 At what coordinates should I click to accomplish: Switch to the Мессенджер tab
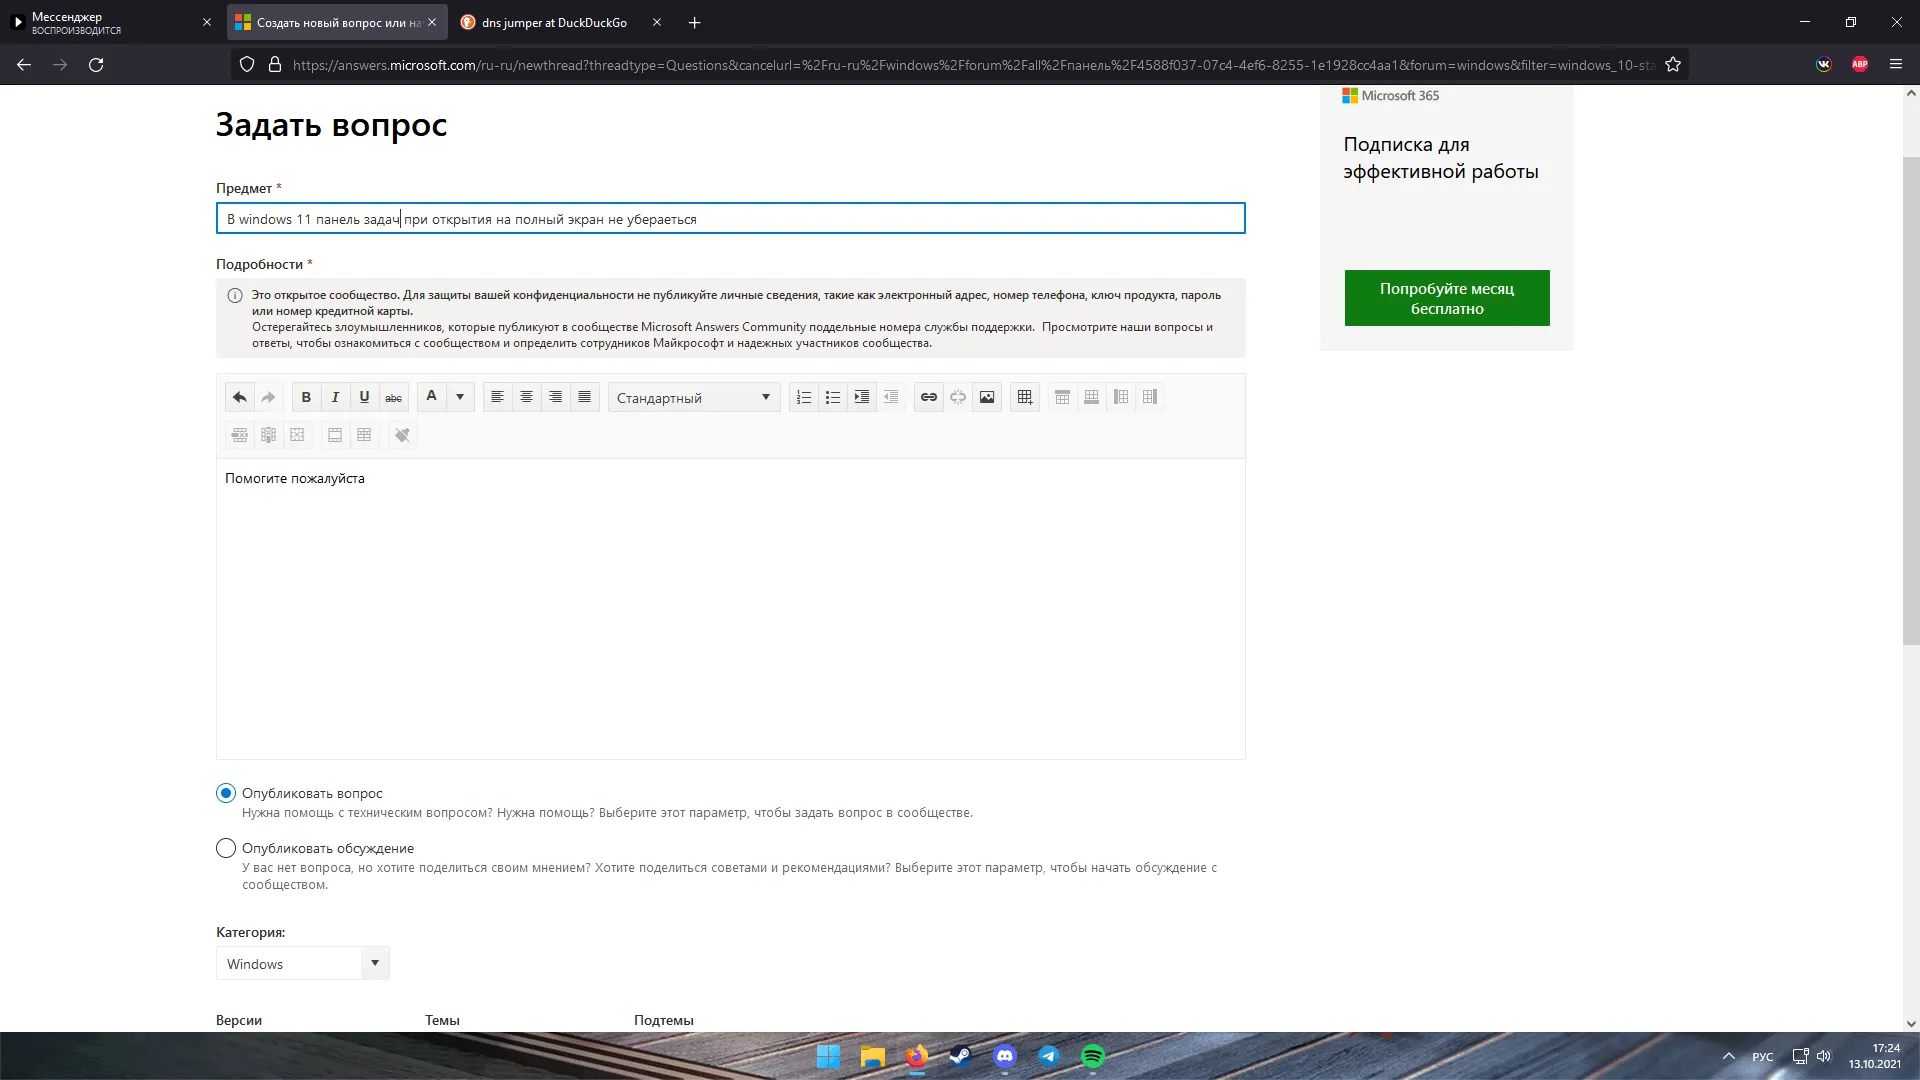(x=110, y=22)
